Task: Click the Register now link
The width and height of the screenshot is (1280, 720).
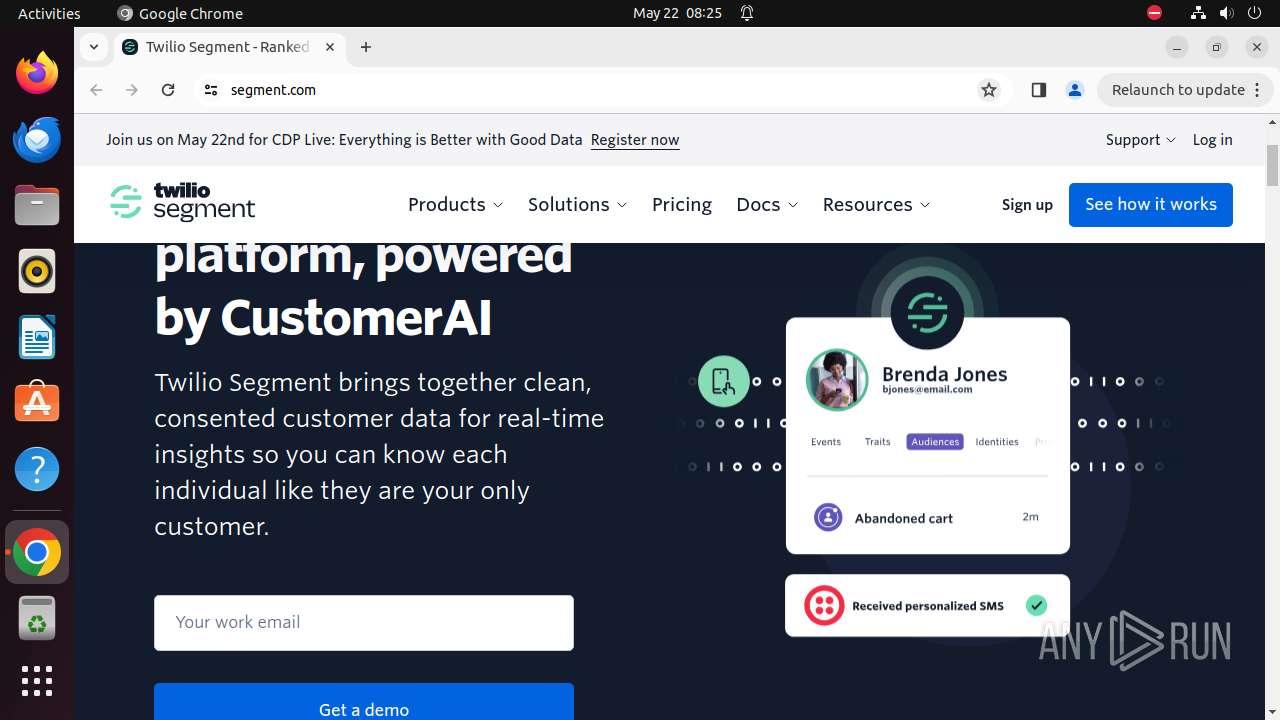Action: coord(635,140)
